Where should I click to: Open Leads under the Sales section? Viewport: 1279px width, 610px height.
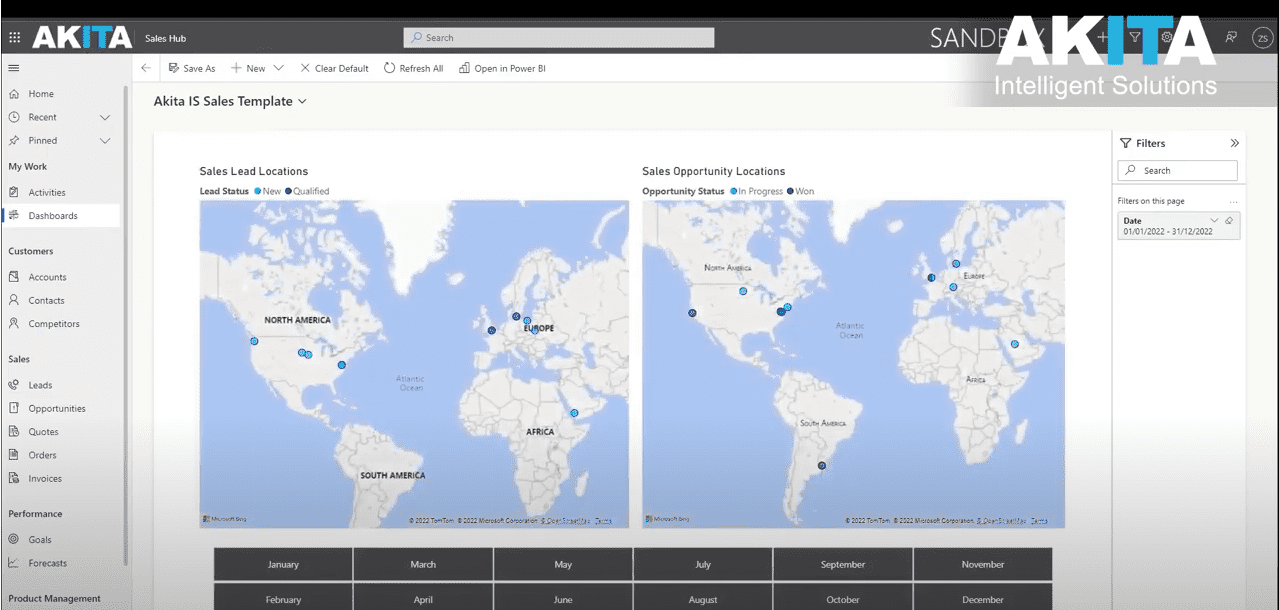tap(39, 384)
